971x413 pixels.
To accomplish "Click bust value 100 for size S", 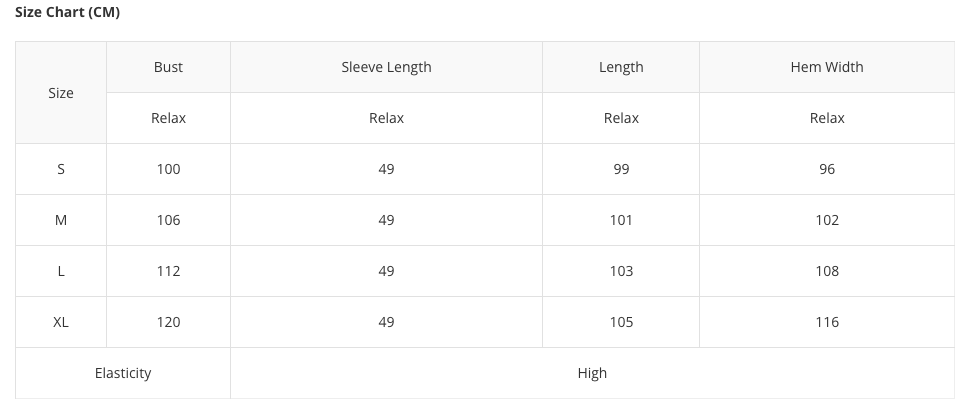I will coord(168,169).
